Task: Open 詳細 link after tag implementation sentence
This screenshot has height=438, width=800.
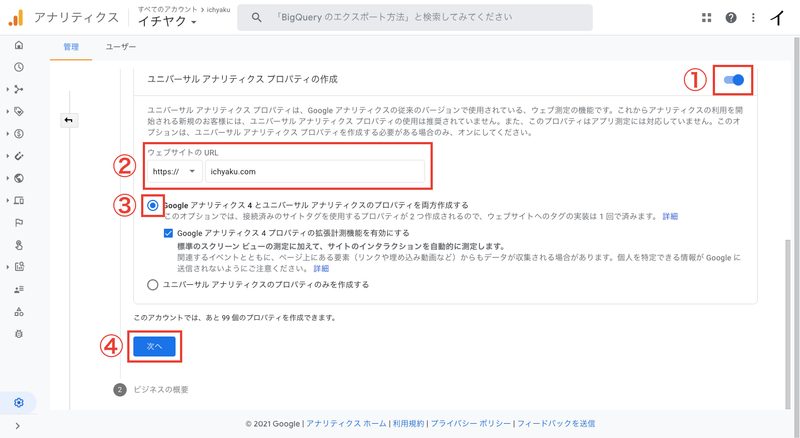Action: coord(670,216)
